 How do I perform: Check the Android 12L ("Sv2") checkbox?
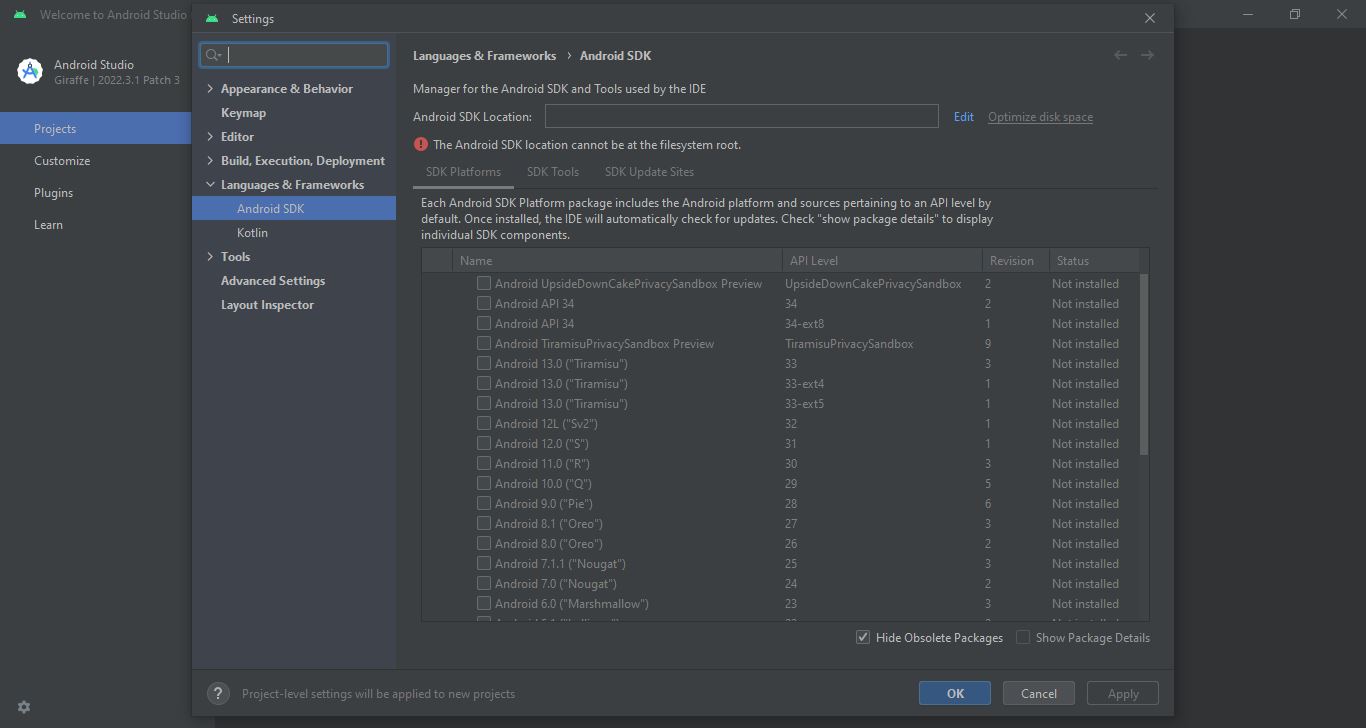pyautogui.click(x=484, y=423)
